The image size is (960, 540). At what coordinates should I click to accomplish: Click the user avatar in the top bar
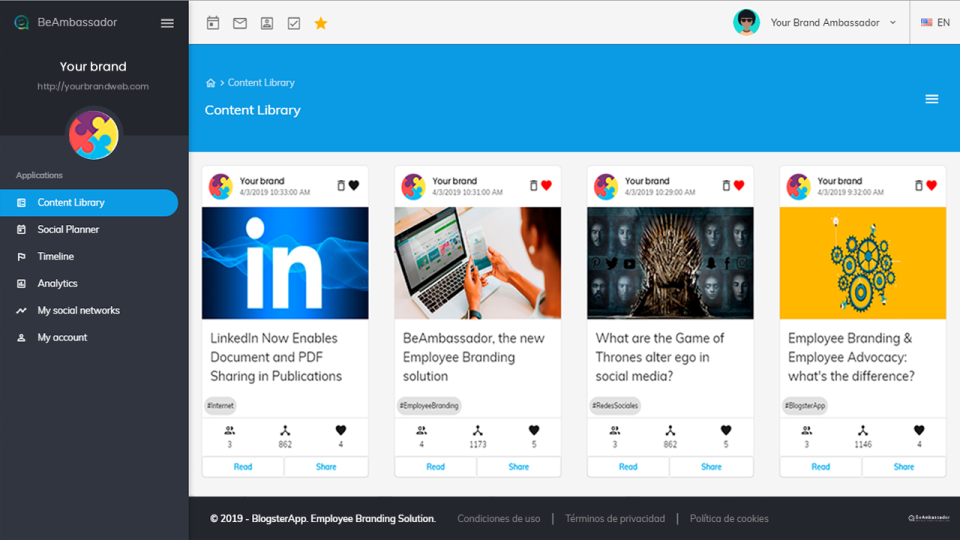pos(746,23)
